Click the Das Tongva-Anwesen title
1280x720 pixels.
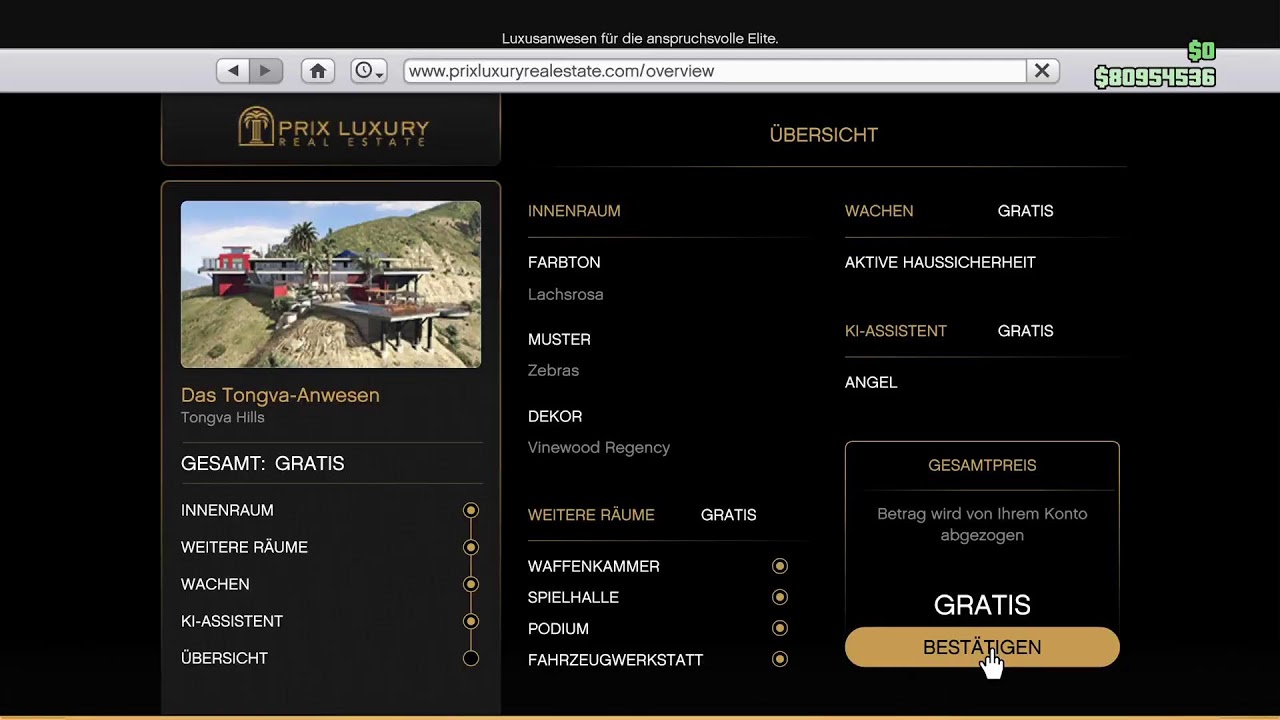point(280,395)
